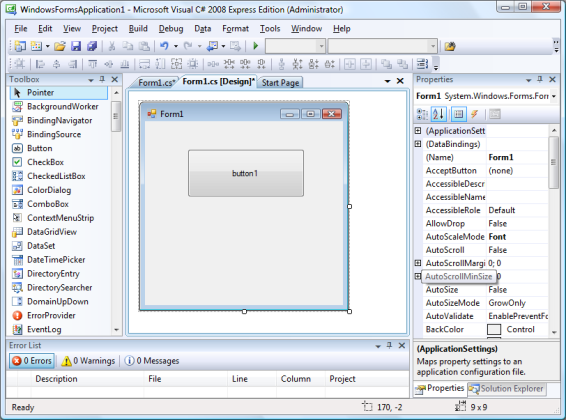The image size is (566, 420).
Task: Click the Properties grid scroll up arrow
Action: [554, 130]
